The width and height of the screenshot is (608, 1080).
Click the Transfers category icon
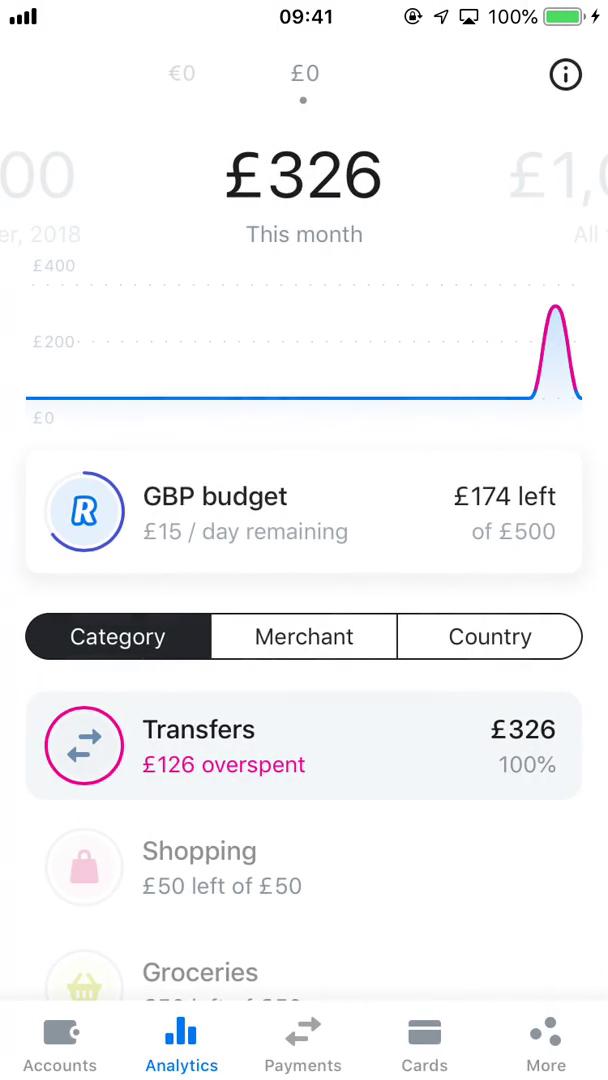pos(84,745)
